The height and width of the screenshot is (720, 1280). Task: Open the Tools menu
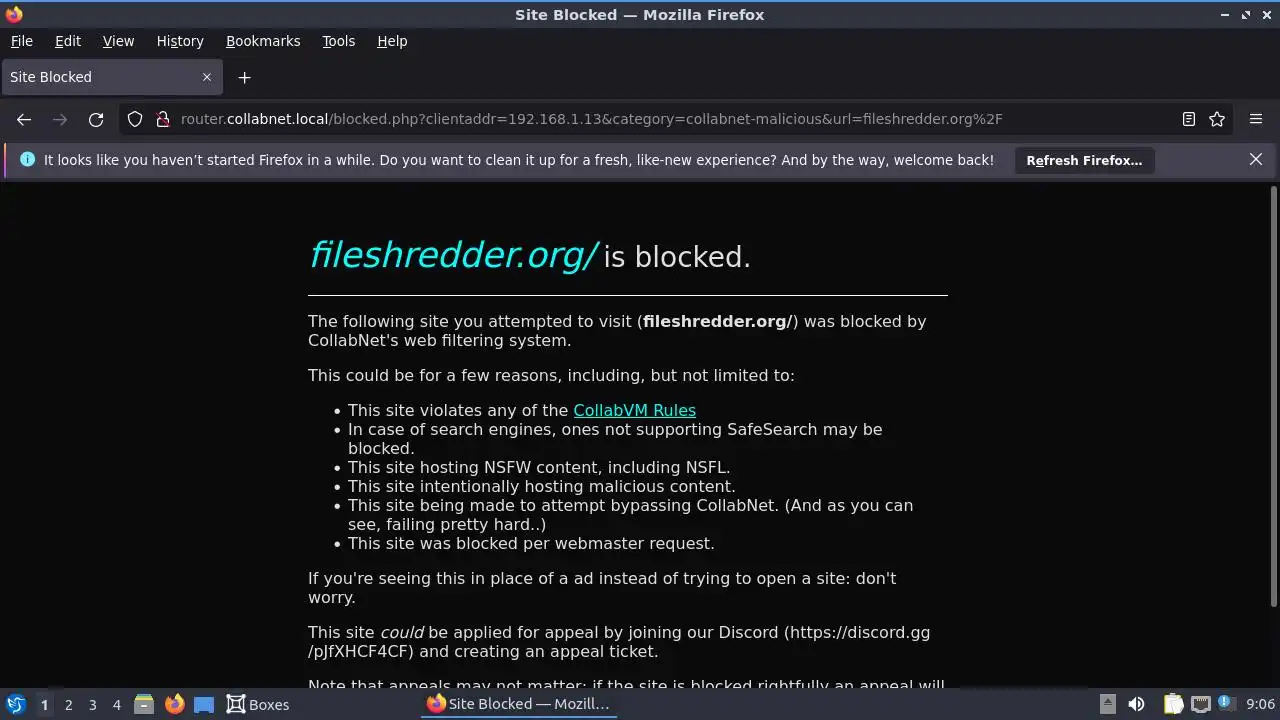tap(338, 41)
